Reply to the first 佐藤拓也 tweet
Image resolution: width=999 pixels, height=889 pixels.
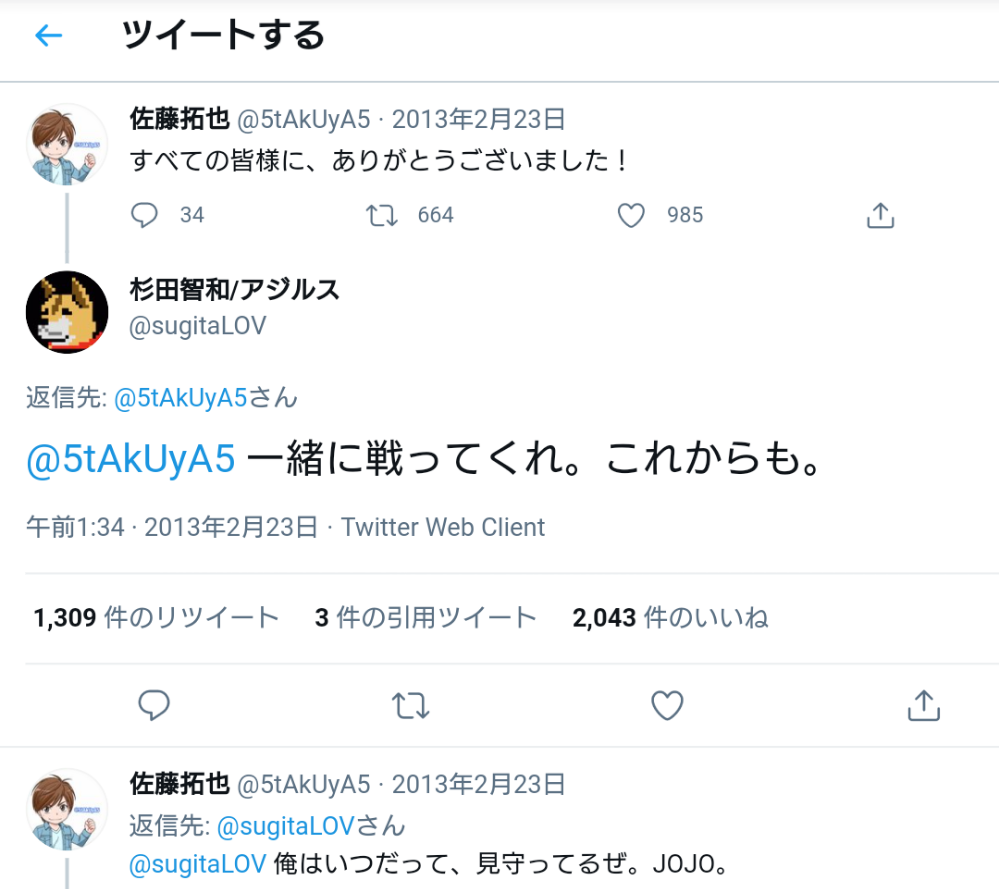146,215
